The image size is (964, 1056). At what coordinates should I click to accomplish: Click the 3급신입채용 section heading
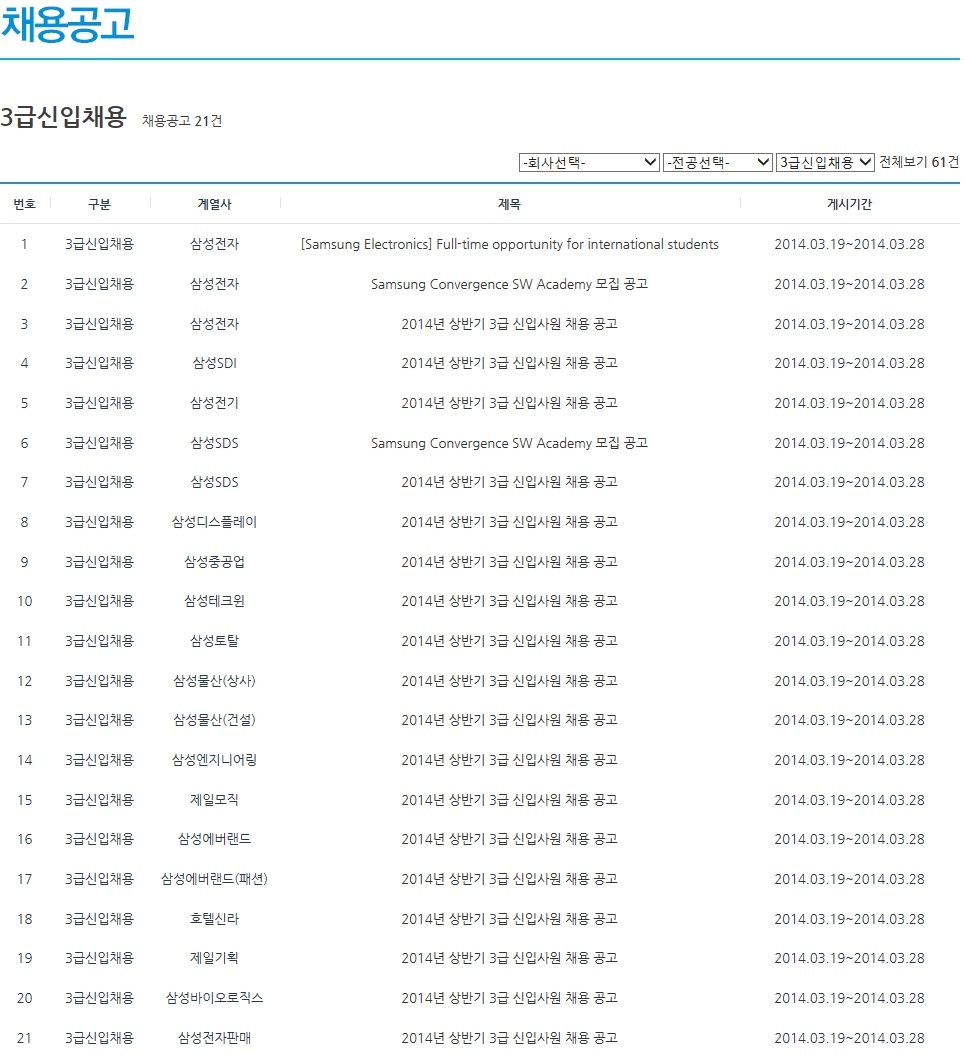[63, 117]
